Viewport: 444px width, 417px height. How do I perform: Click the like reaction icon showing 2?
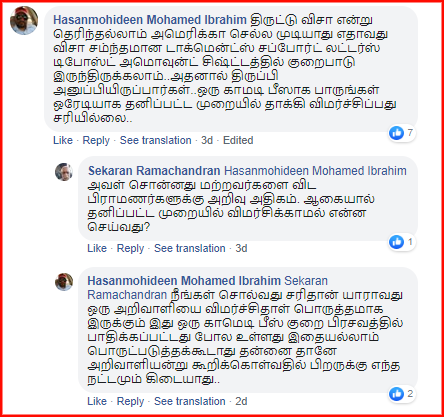pyautogui.click(x=396, y=394)
